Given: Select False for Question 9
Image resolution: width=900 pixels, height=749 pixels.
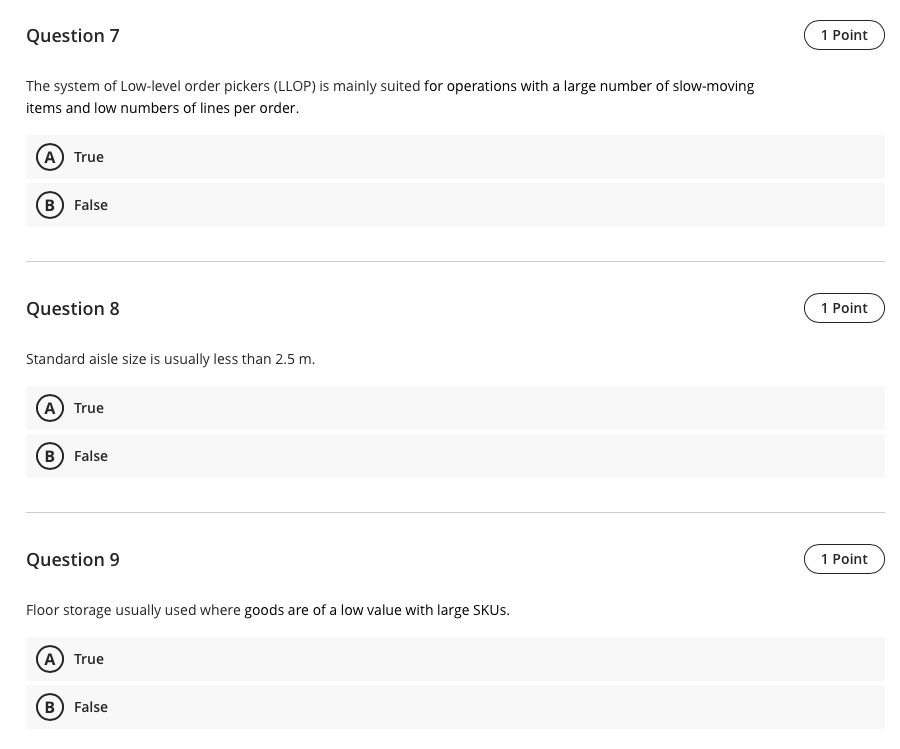Looking at the screenshot, I should 91,707.
